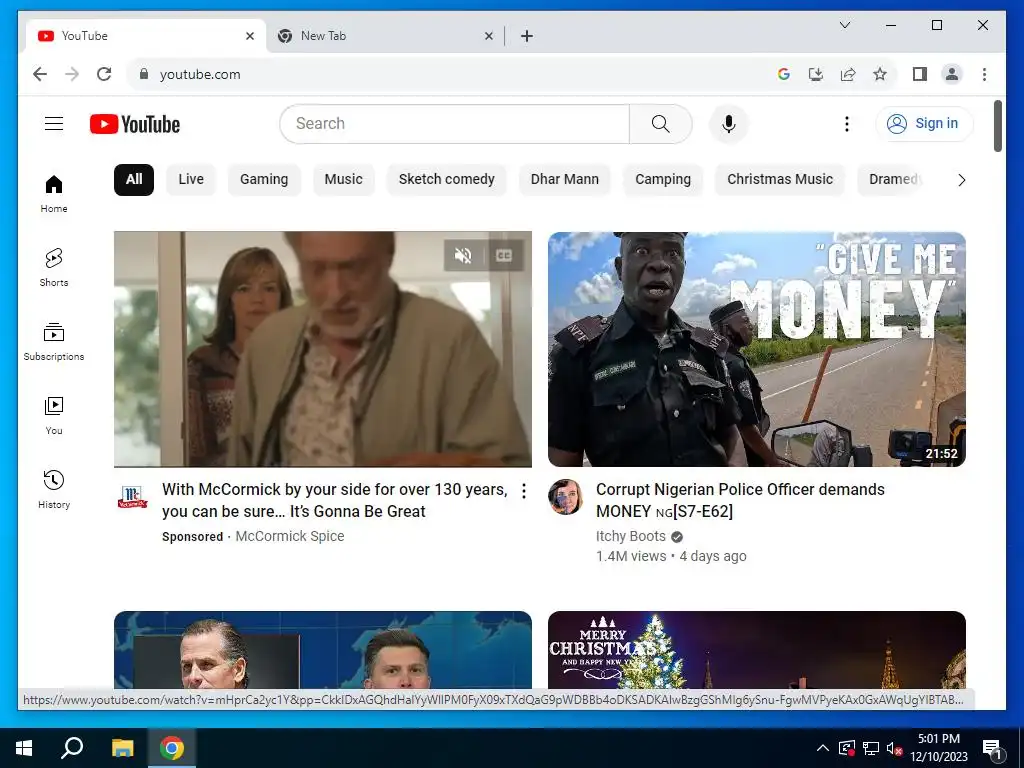
Task: Open the You section in sidebar
Action: pyautogui.click(x=54, y=415)
